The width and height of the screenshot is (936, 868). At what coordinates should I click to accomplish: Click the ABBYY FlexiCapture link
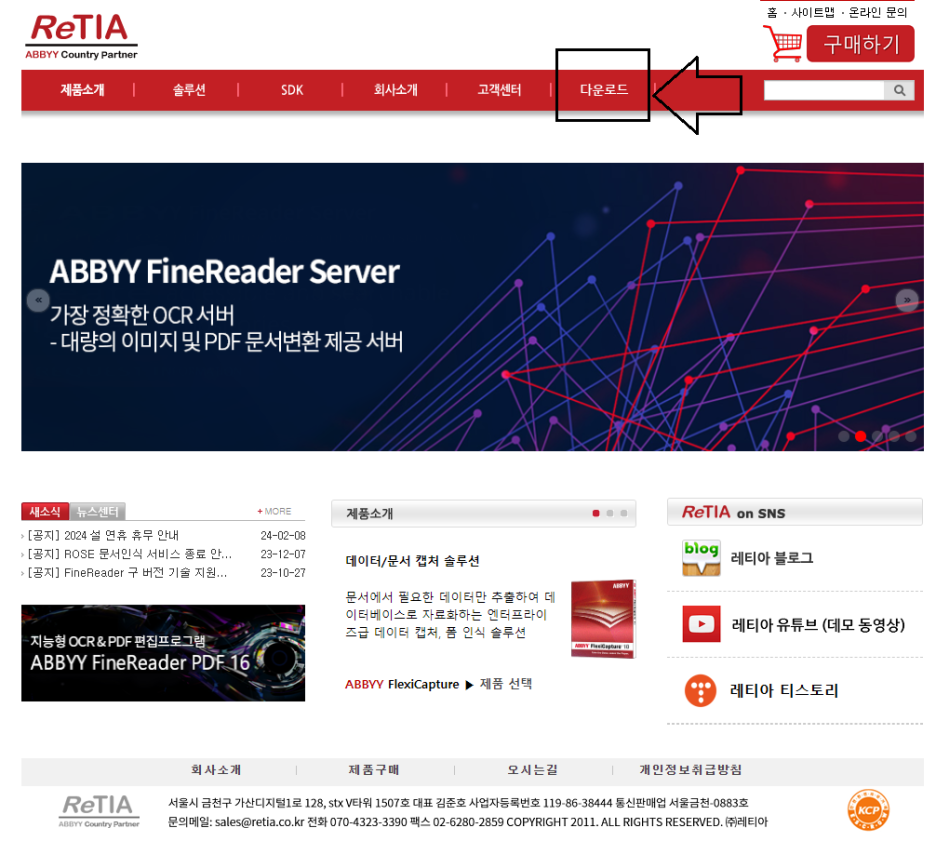pyautogui.click(x=402, y=685)
